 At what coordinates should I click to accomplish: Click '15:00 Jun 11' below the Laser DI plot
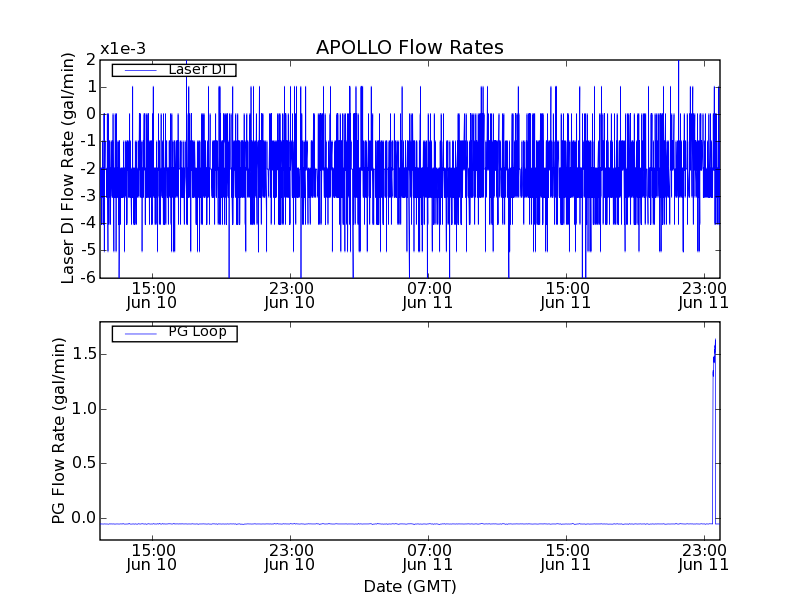pos(566,295)
